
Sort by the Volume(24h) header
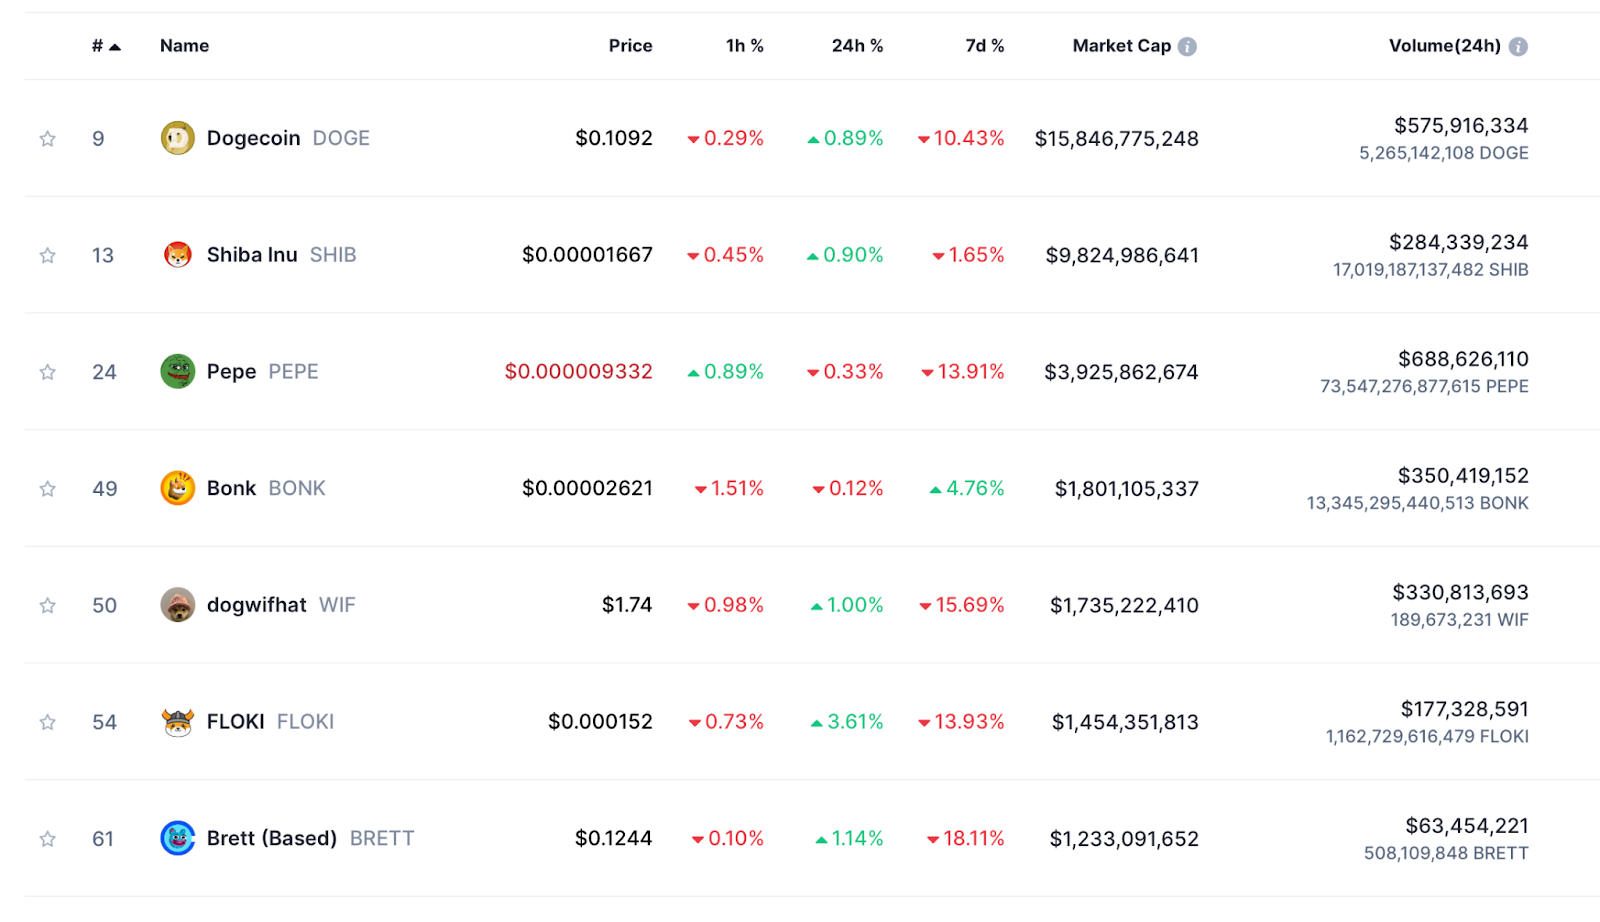[1444, 46]
